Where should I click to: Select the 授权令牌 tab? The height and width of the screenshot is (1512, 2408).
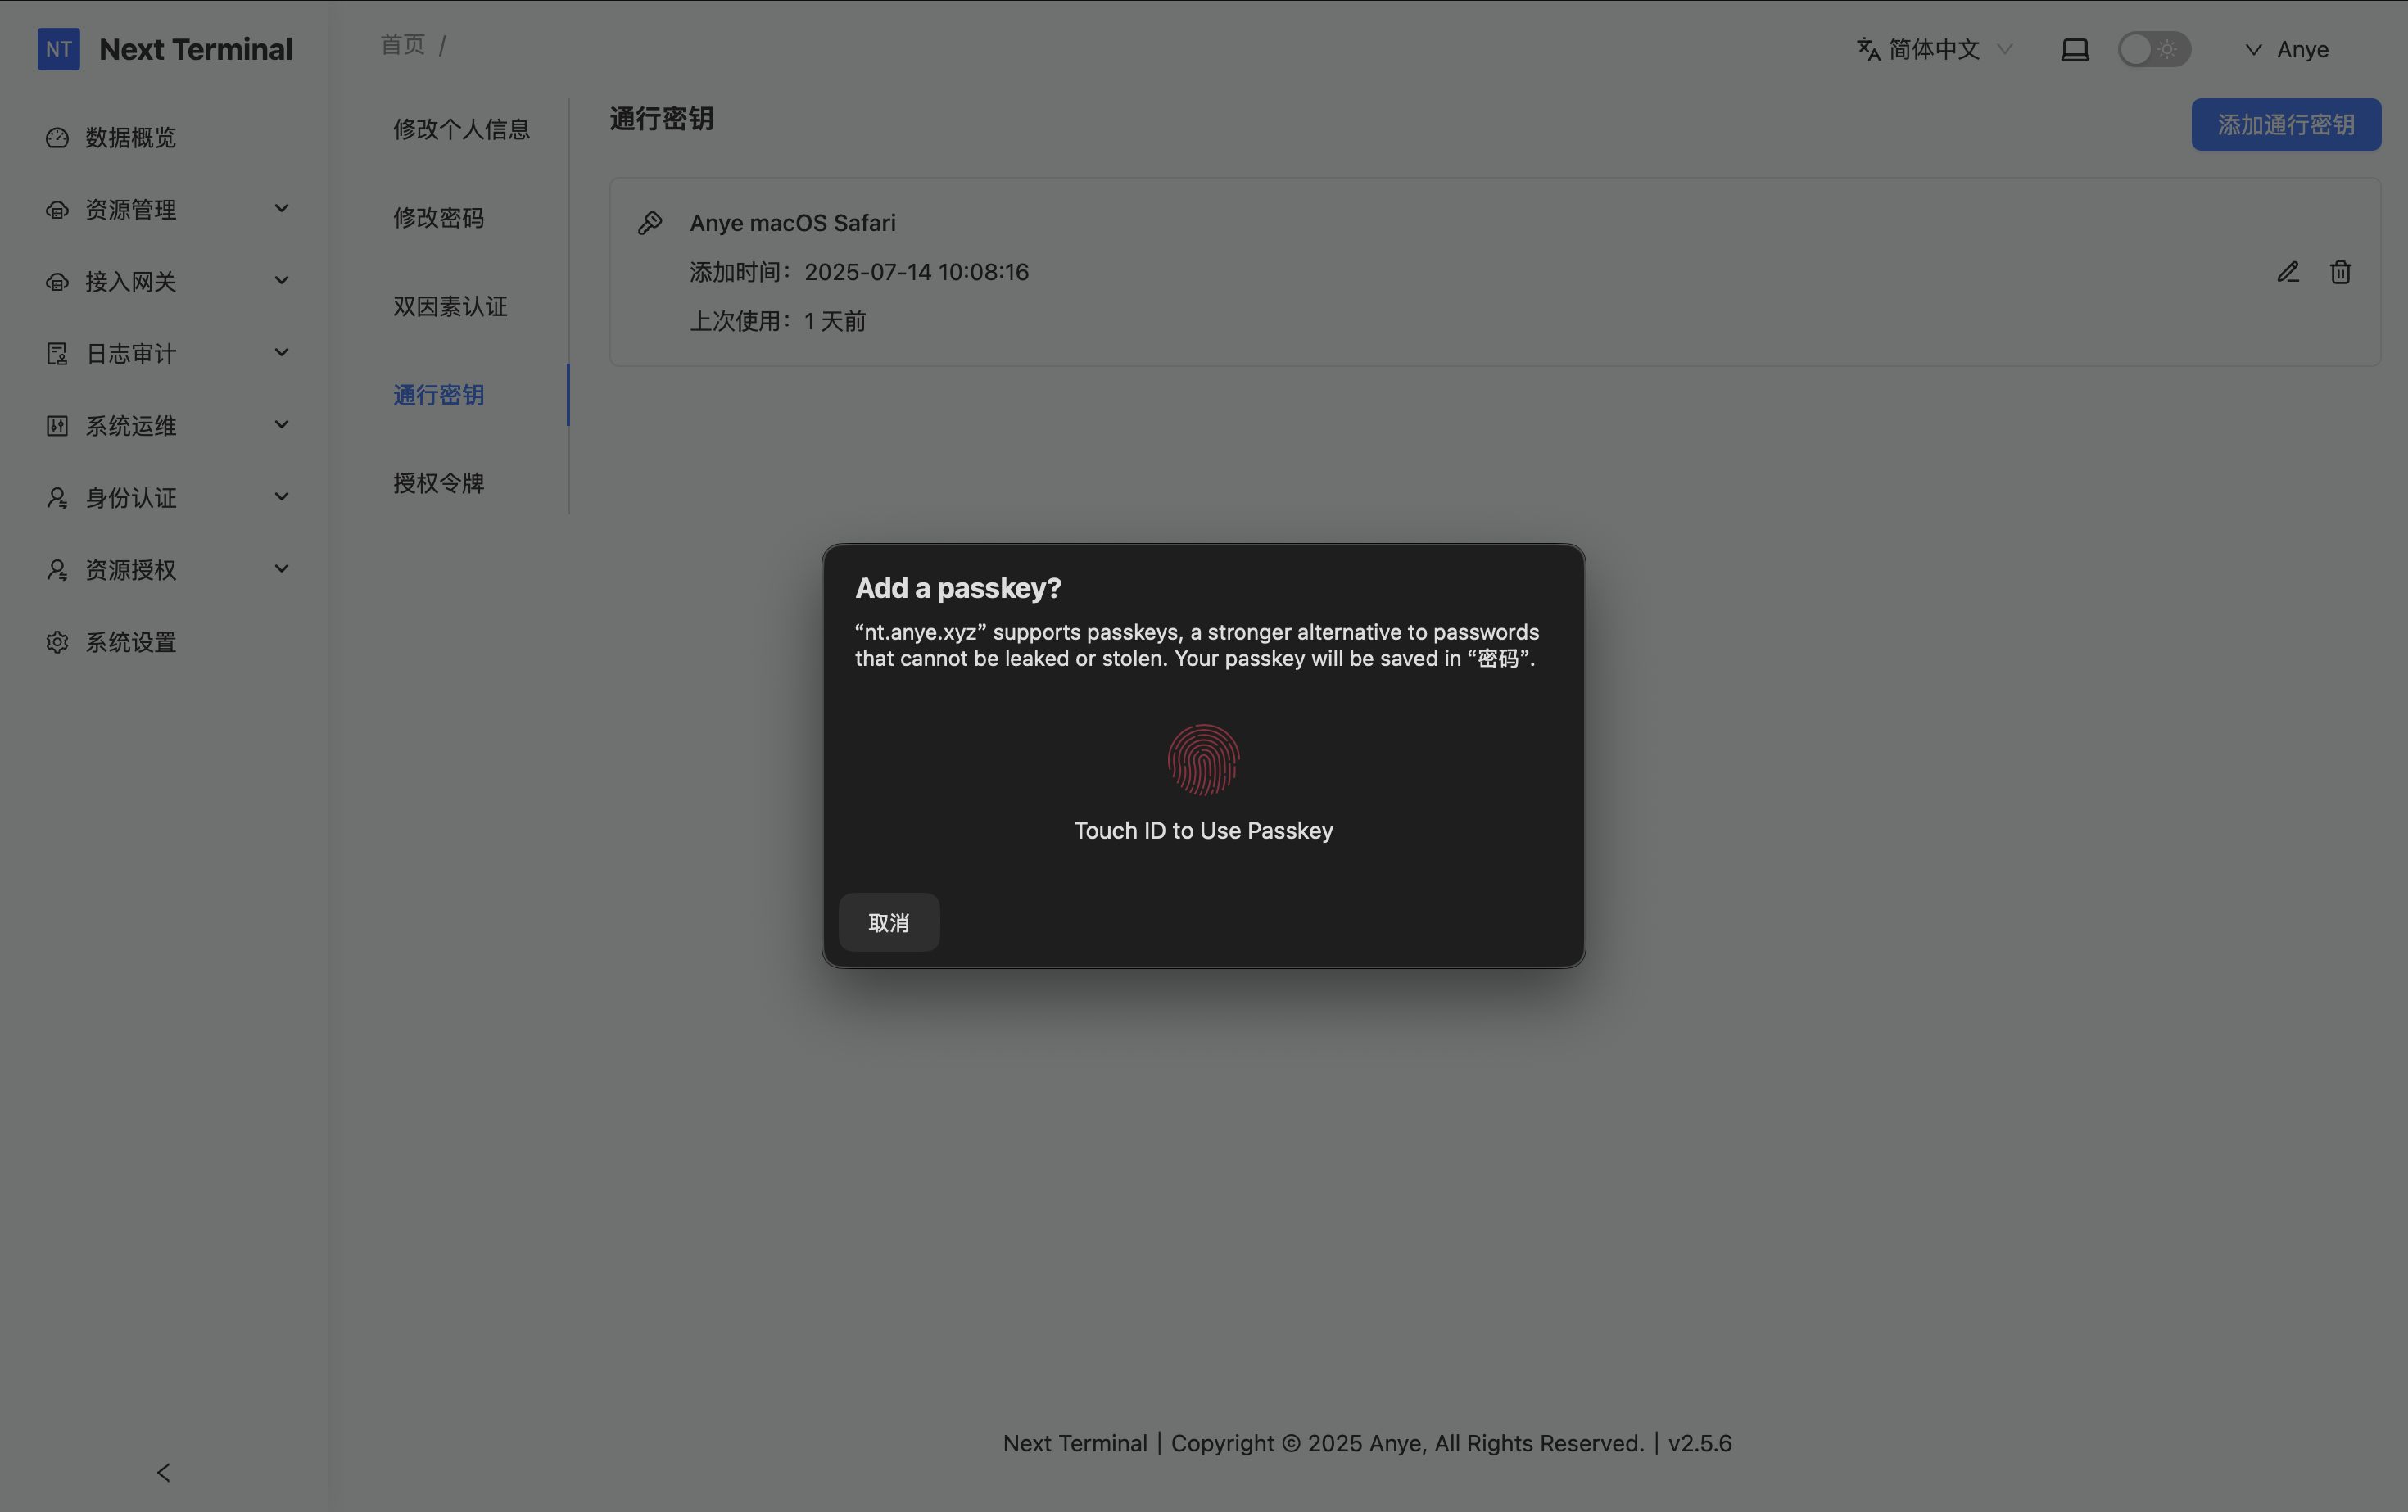point(438,483)
